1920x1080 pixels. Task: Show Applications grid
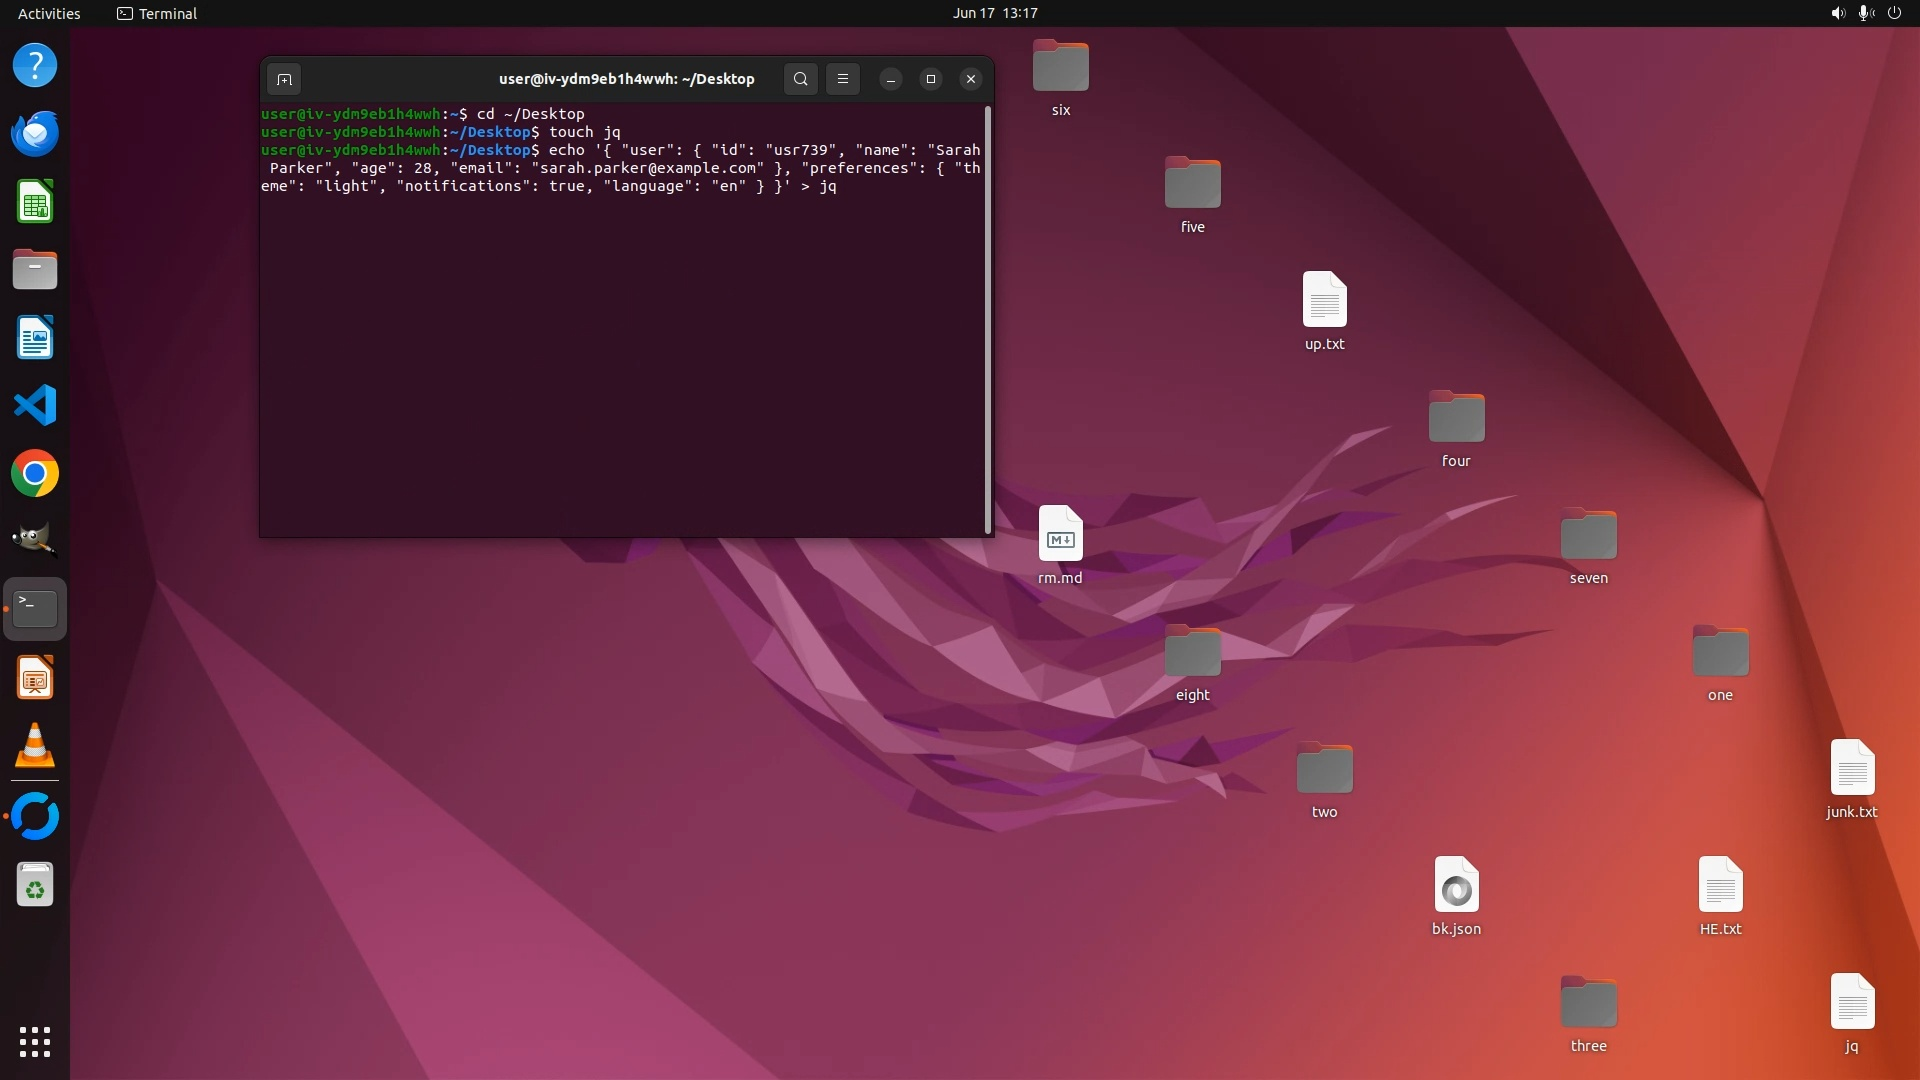coord(35,1041)
